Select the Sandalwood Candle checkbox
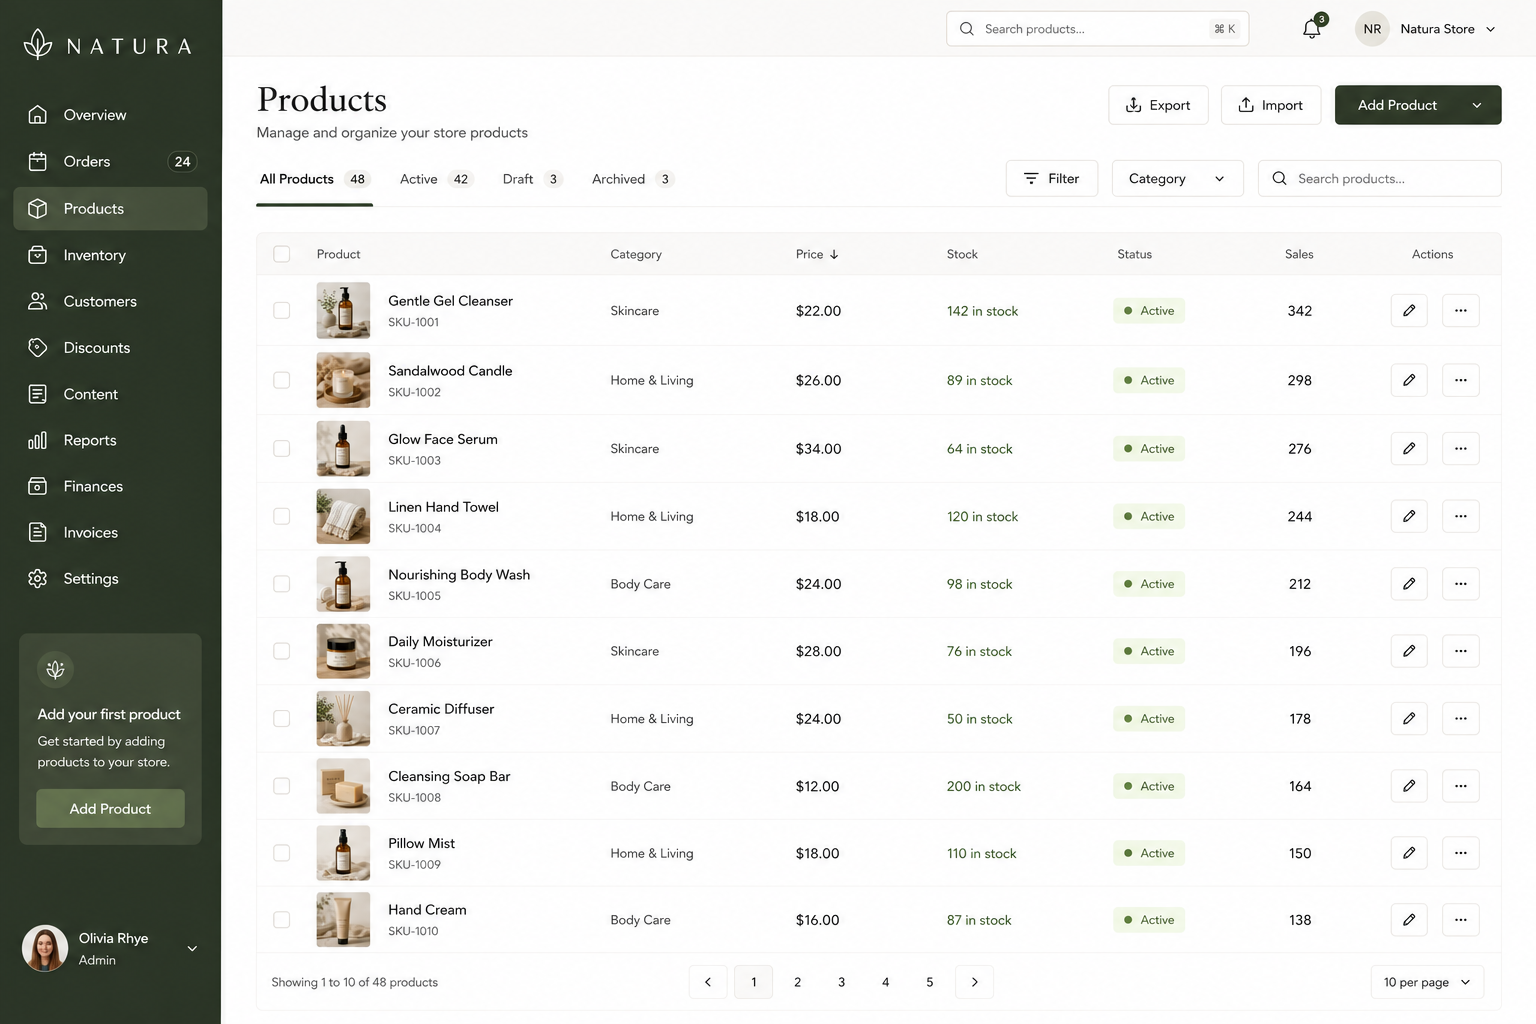This screenshot has height=1024, width=1536. tap(282, 380)
